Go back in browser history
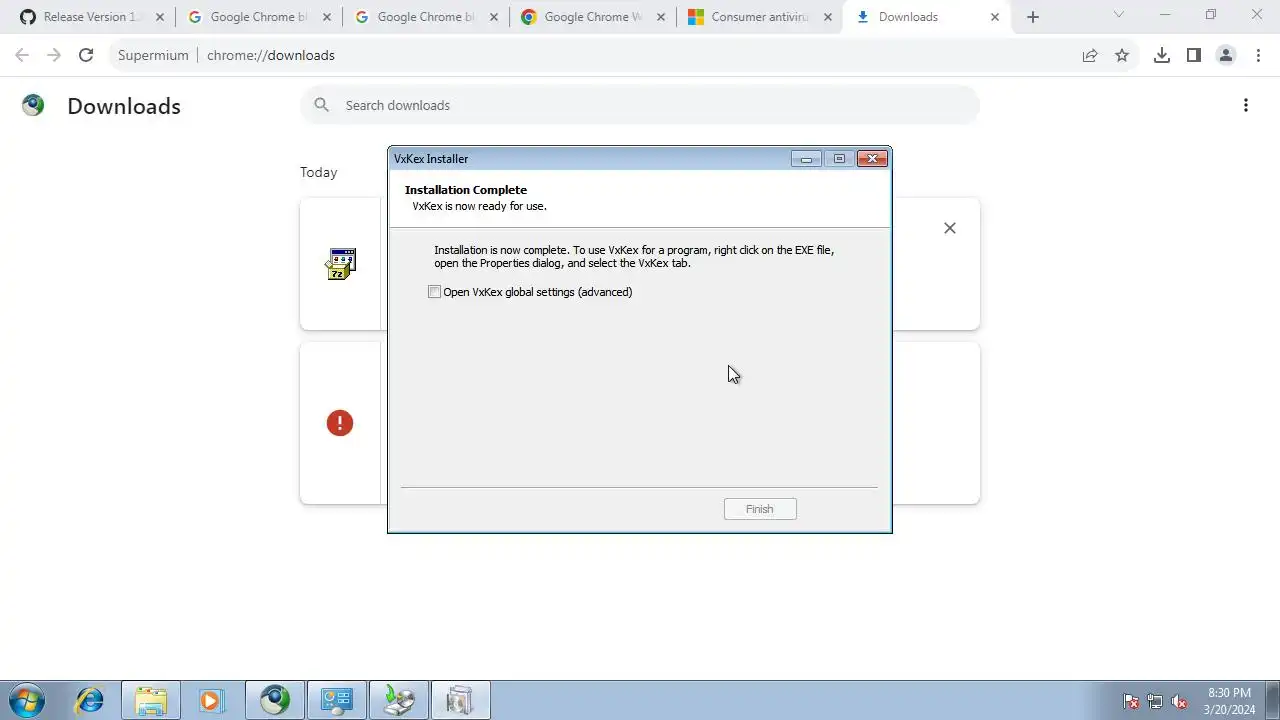The image size is (1280, 720). 22,55
